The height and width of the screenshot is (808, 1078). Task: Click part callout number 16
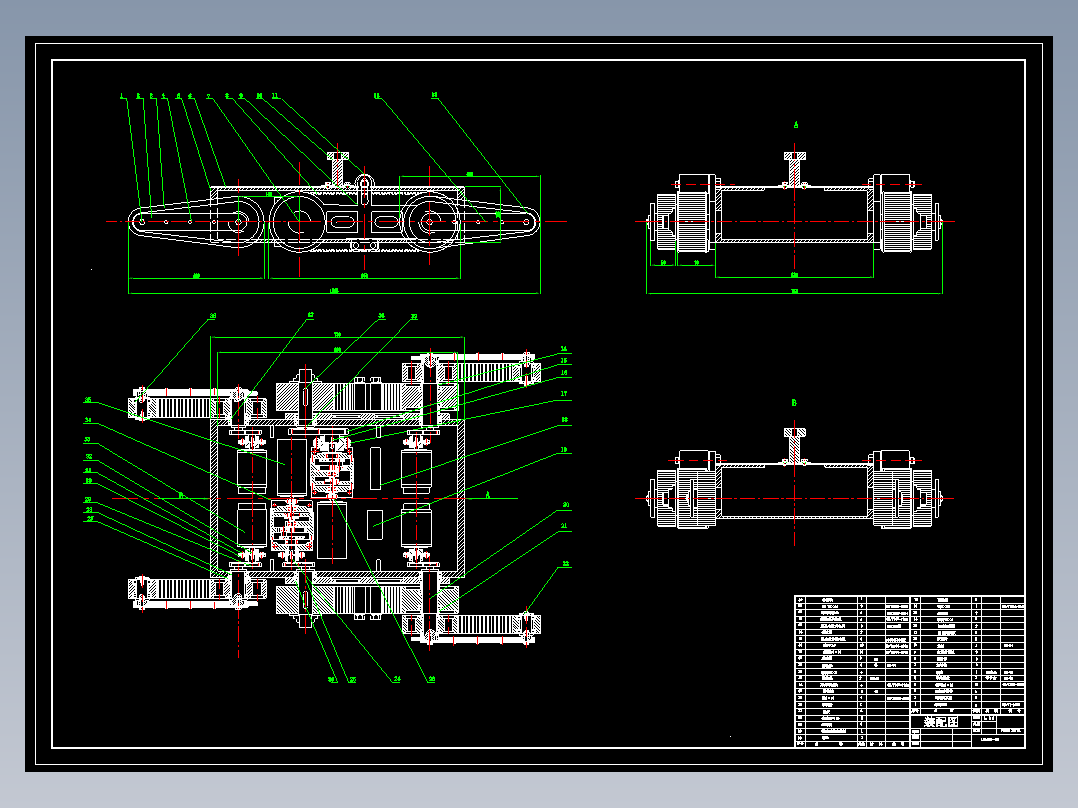click(564, 373)
